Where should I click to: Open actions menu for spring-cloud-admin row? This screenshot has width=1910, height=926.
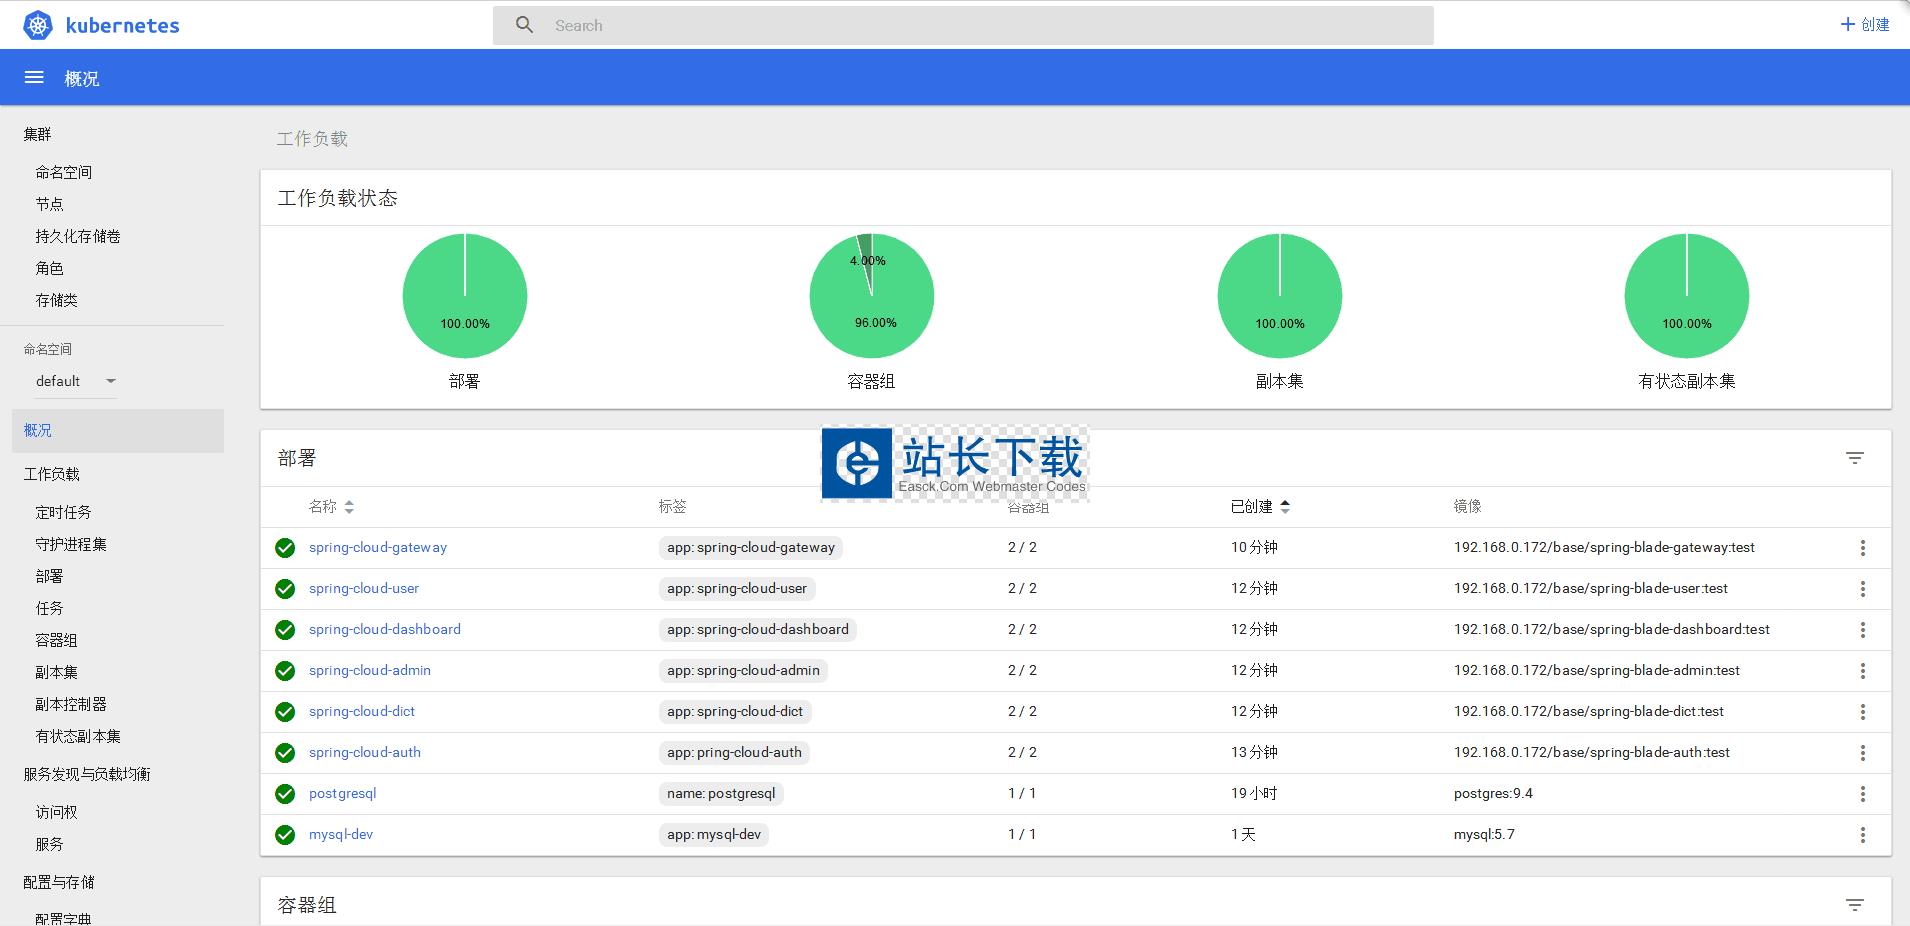click(x=1862, y=671)
